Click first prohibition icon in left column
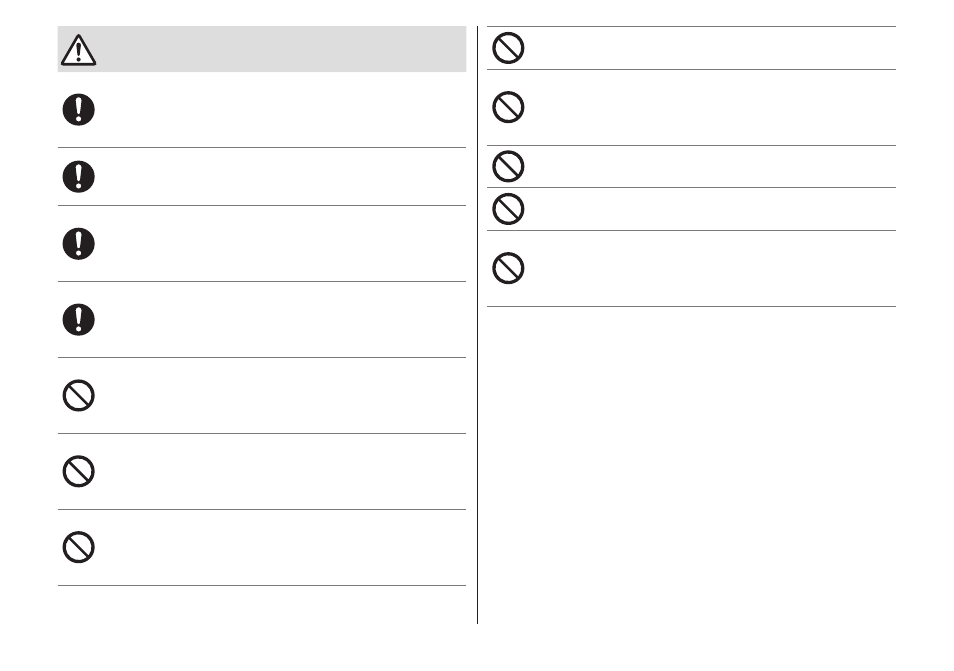Image resolution: width=954 pixels, height=671 pixels. [x=78, y=395]
